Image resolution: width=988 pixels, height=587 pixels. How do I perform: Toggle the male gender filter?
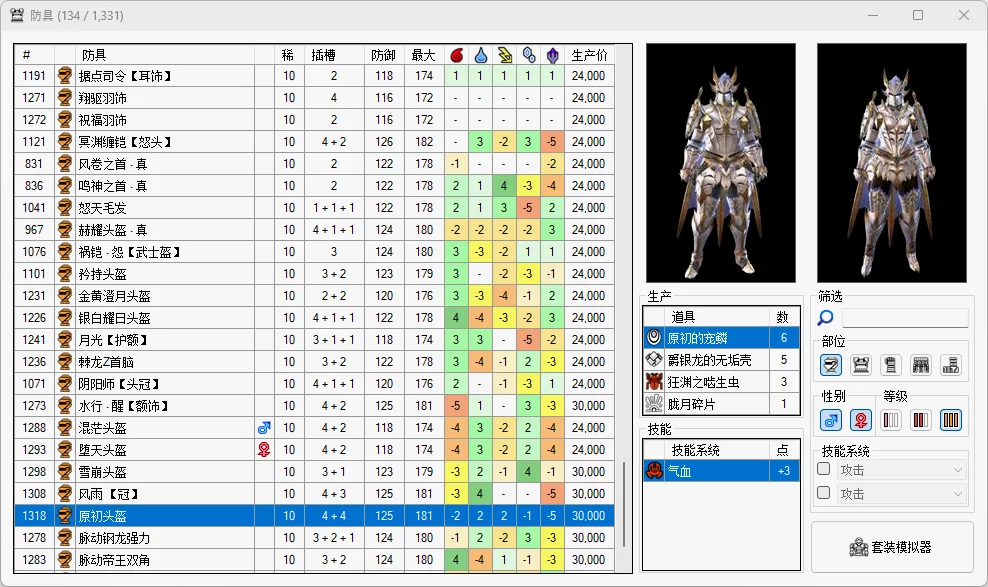click(x=830, y=420)
